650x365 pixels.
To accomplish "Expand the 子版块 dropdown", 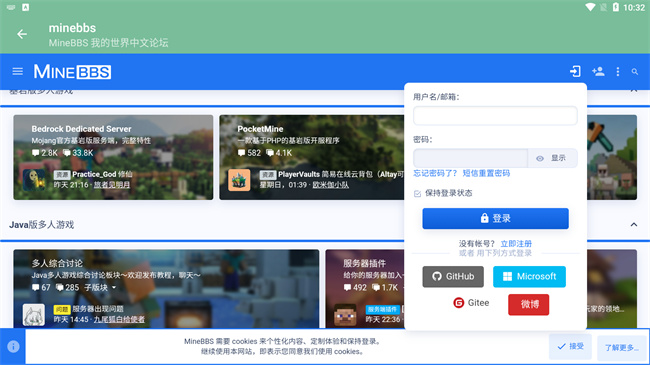I will coord(100,287).
